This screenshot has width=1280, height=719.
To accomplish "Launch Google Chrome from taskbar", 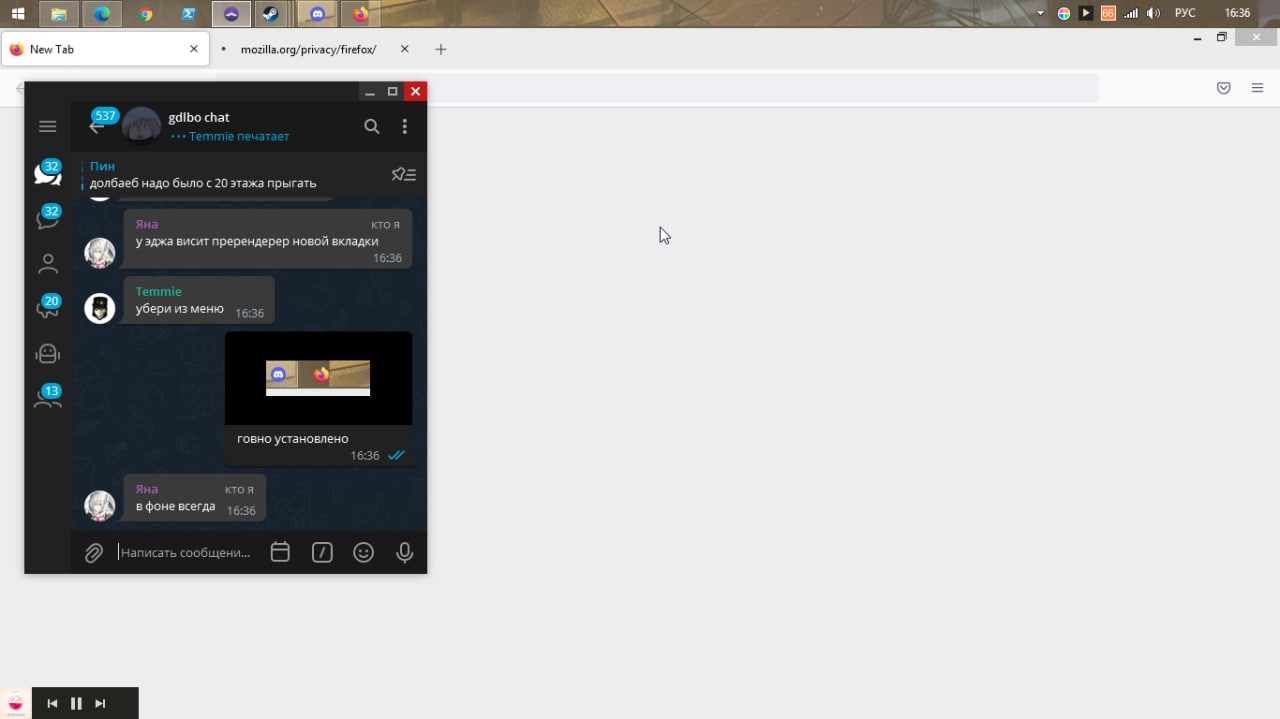I will click(146, 14).
